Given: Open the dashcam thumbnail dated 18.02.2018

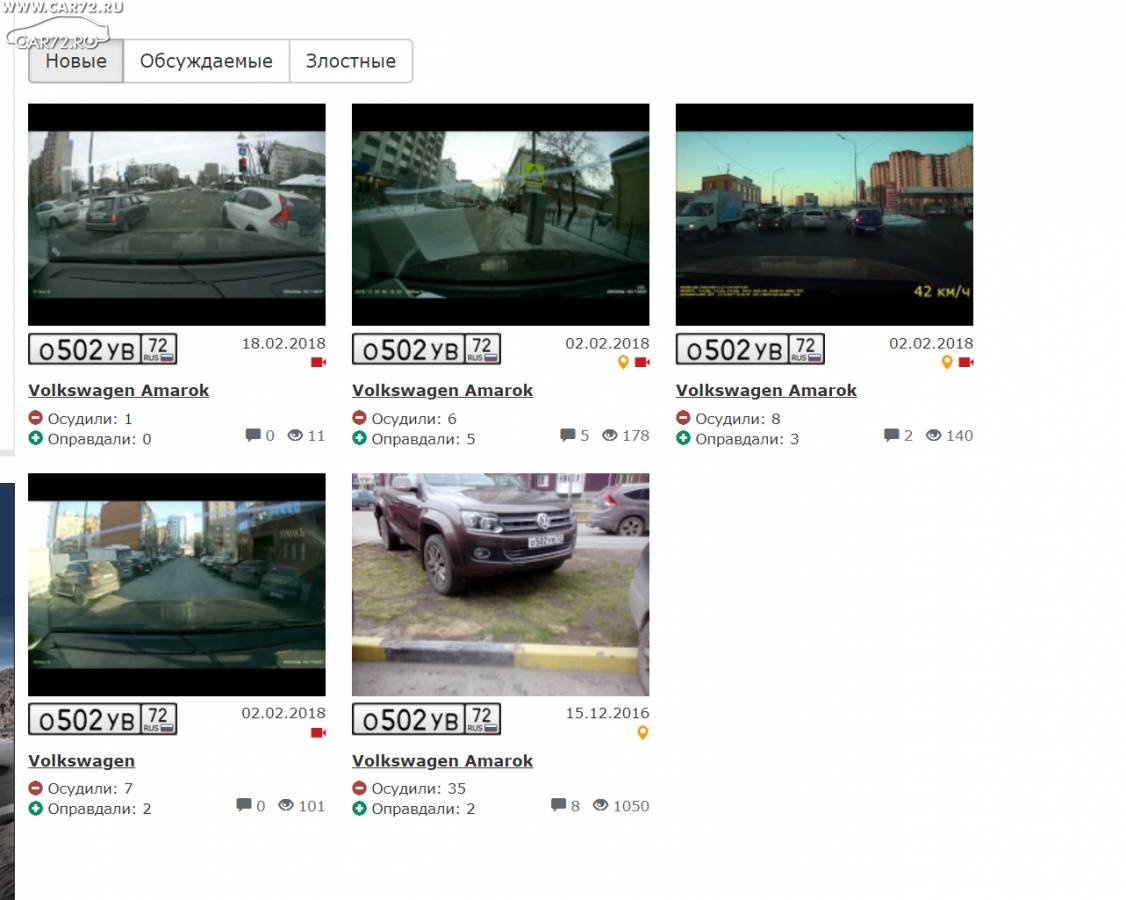Looking at the screenshot, I should [x=177, y=215].
